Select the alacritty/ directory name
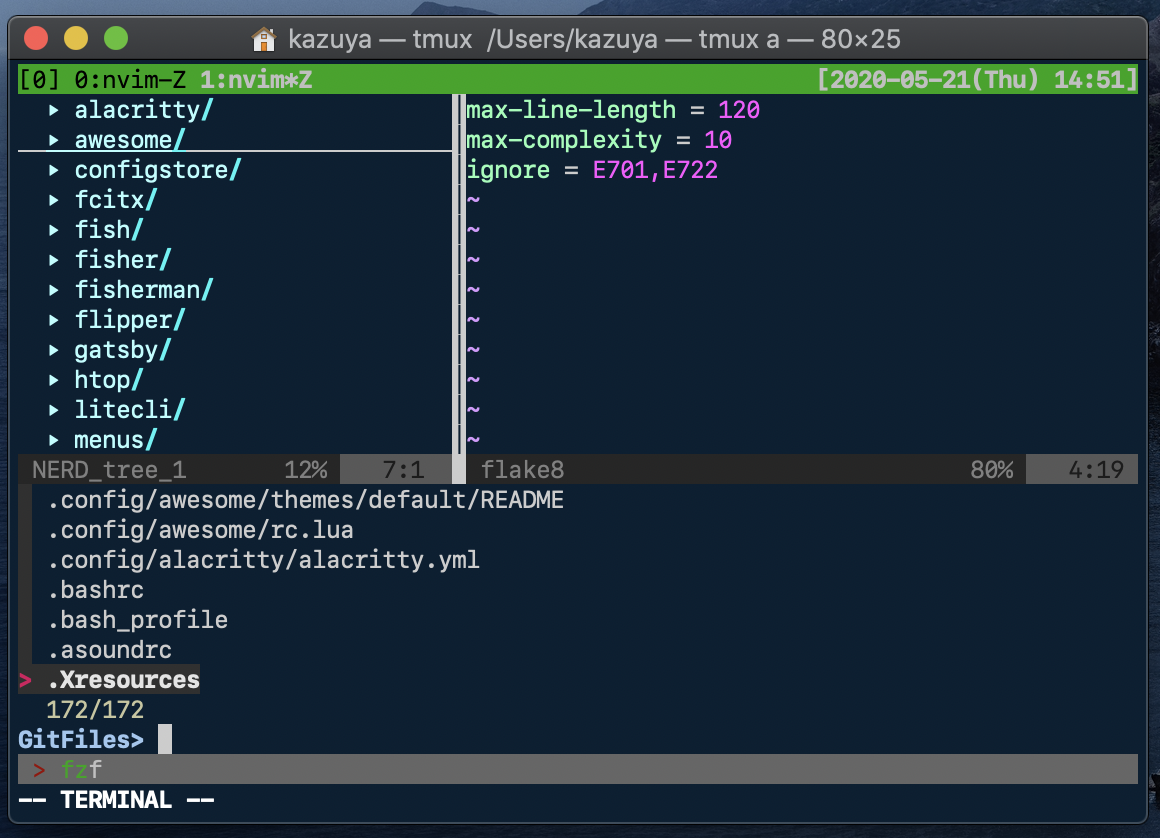 point(144,110)
